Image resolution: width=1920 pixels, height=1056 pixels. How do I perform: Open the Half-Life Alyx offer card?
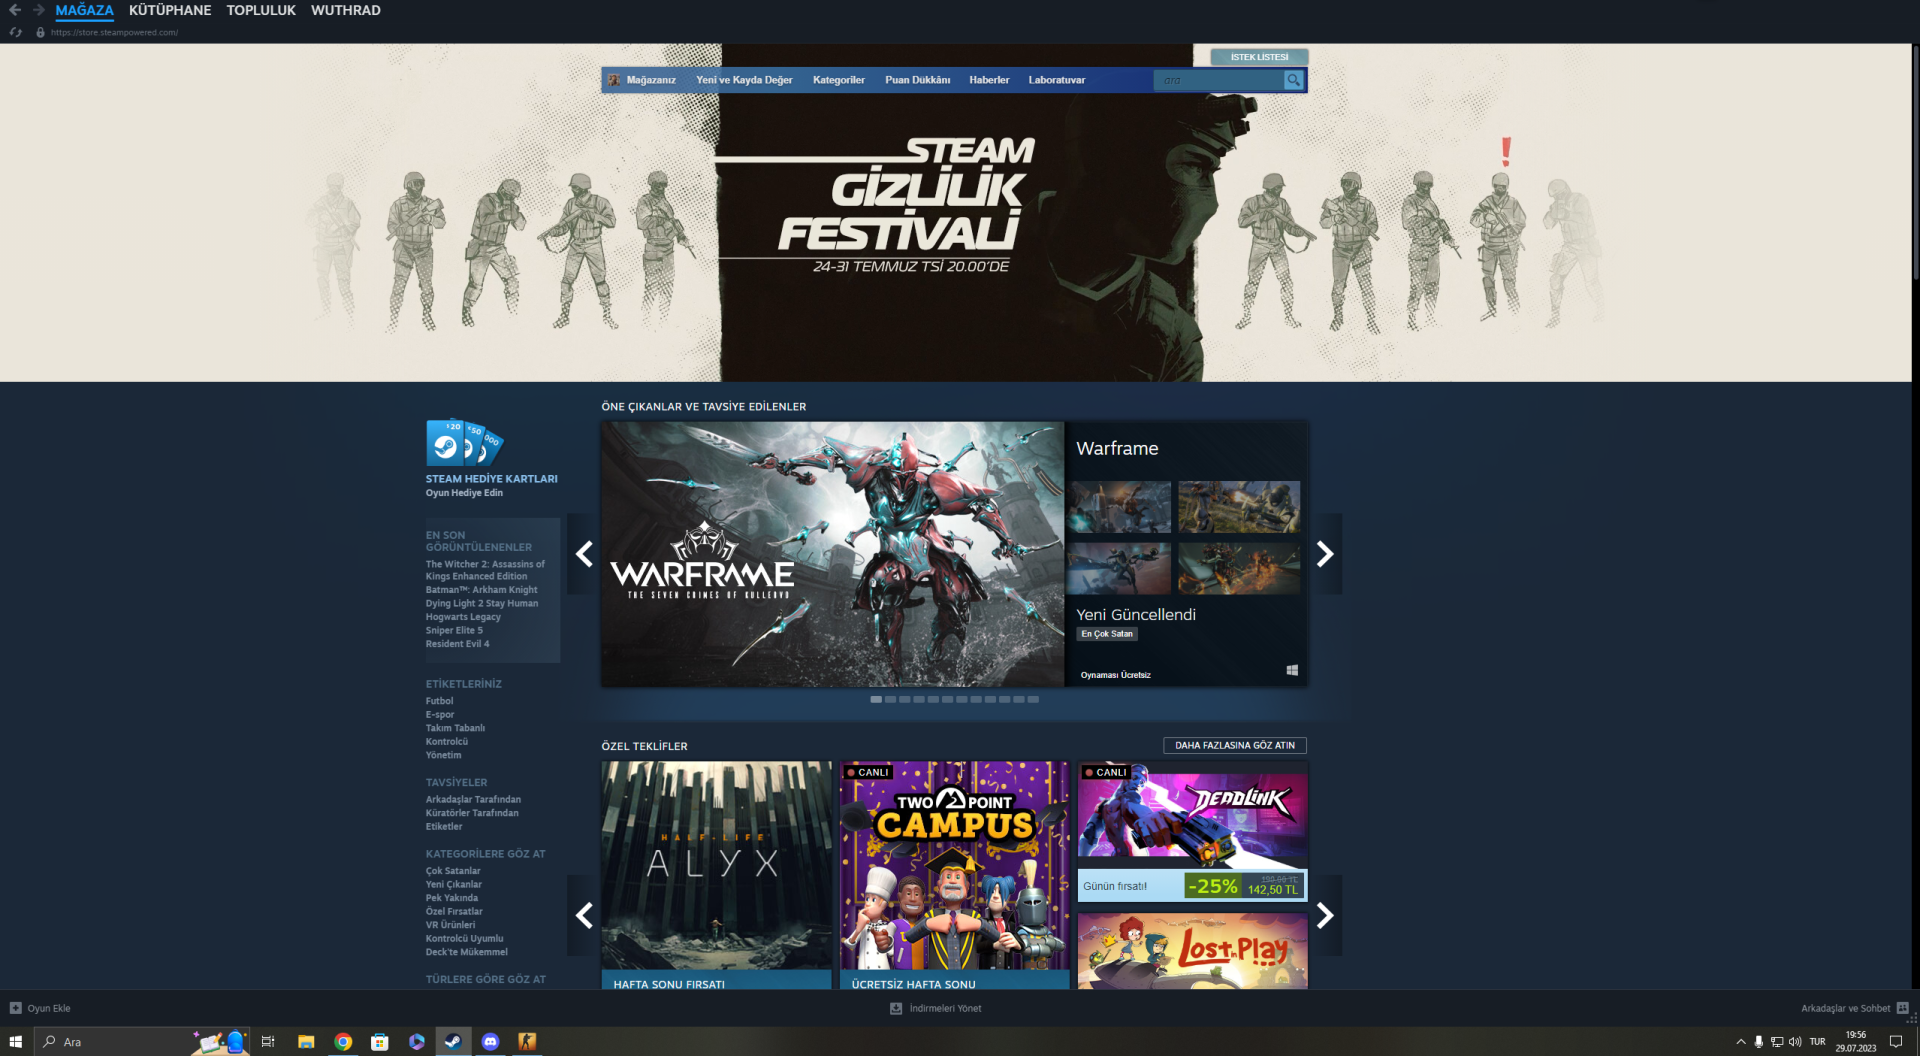click(x=716, y=875)
